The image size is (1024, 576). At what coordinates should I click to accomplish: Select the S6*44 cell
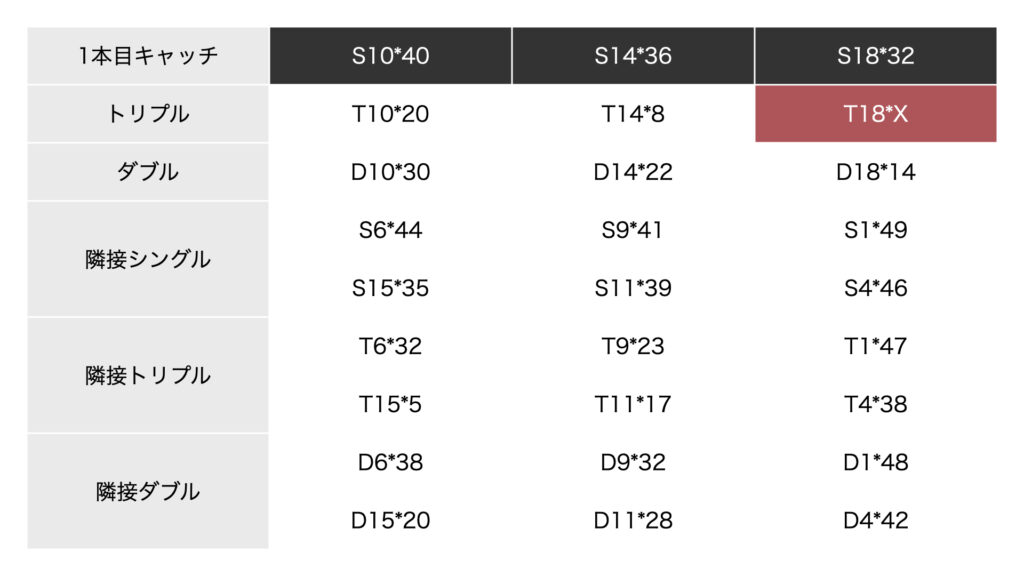coord(391,230)
